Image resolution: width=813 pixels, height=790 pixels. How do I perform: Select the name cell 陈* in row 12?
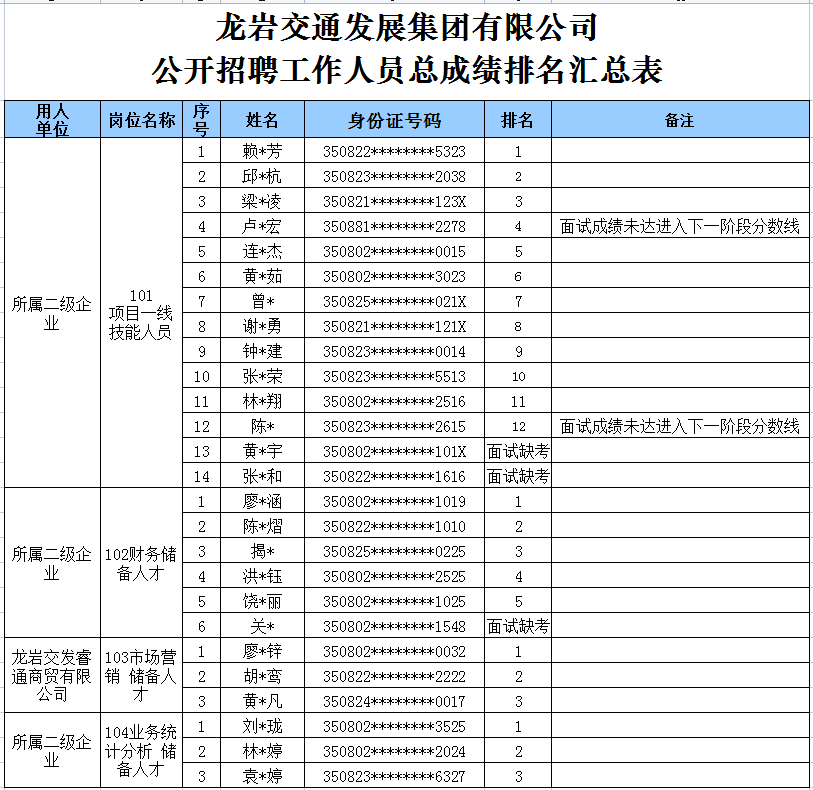coord(262,426)
